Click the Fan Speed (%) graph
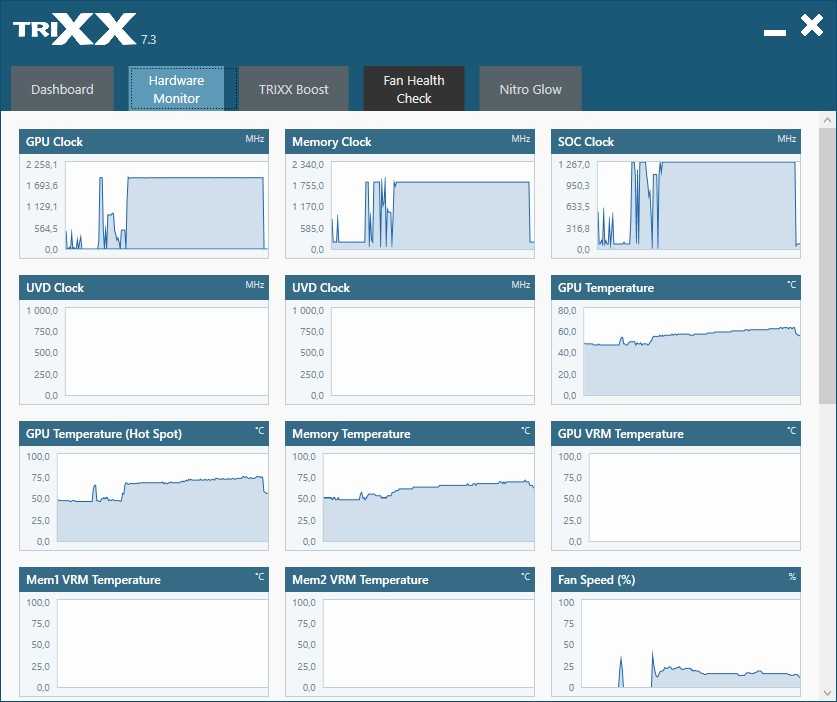 [691, 644]
